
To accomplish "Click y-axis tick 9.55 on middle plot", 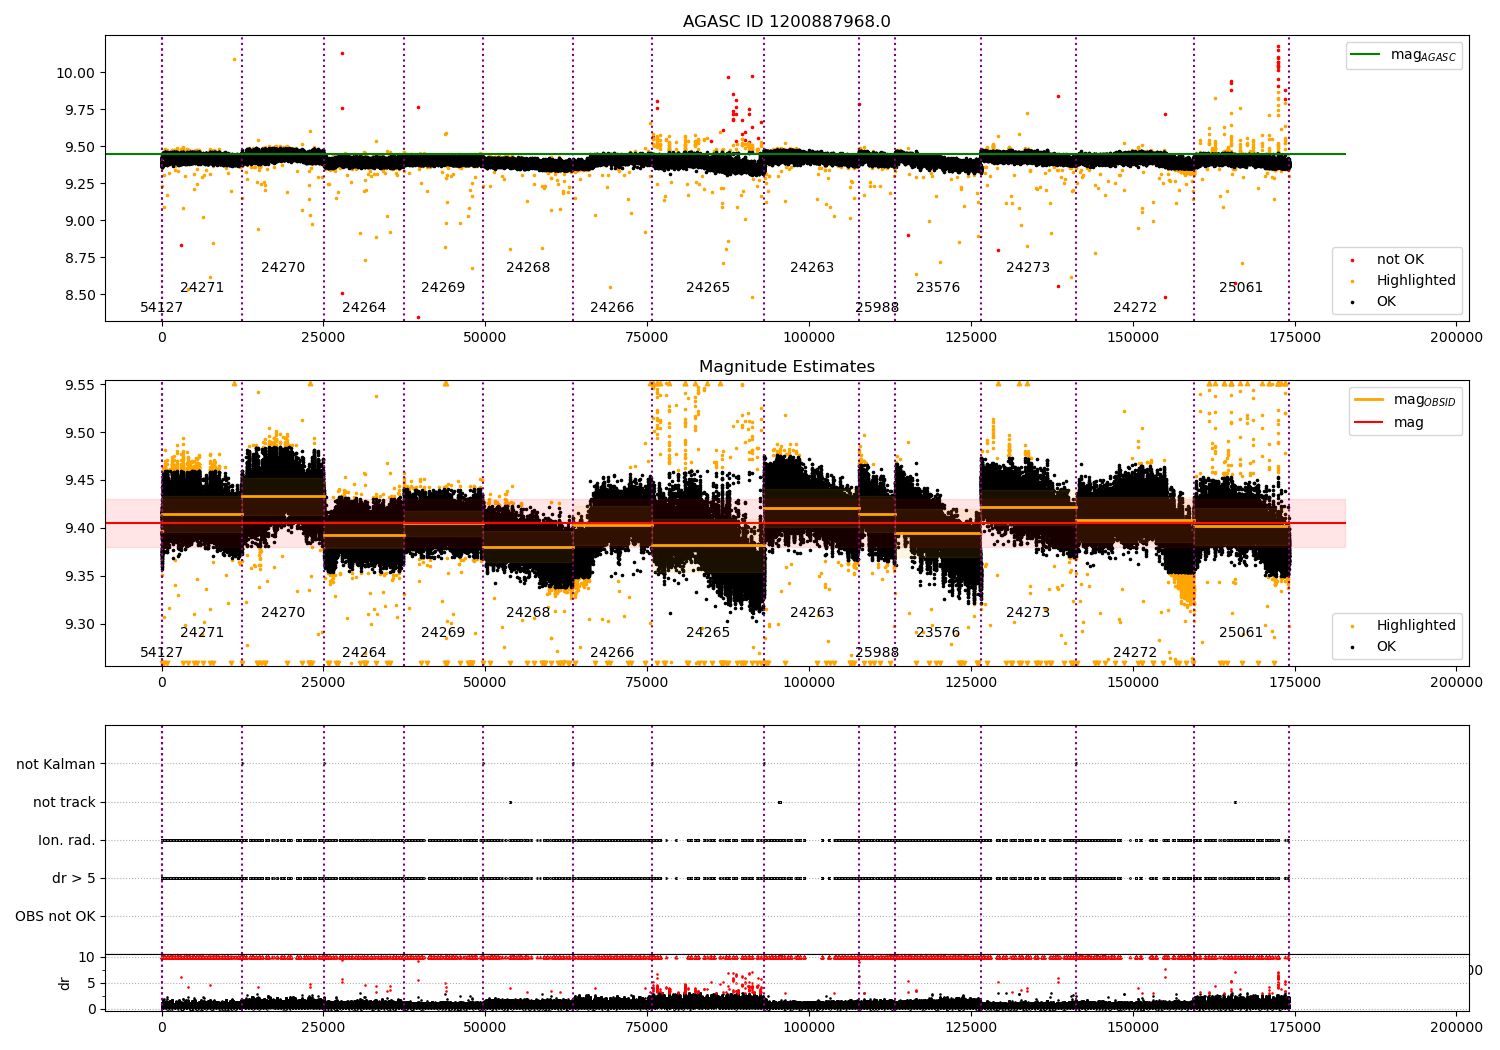I will (x=80, y=385).
